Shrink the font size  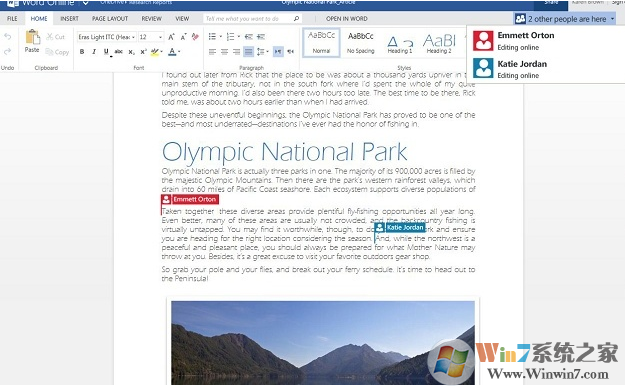pos(183,37)
